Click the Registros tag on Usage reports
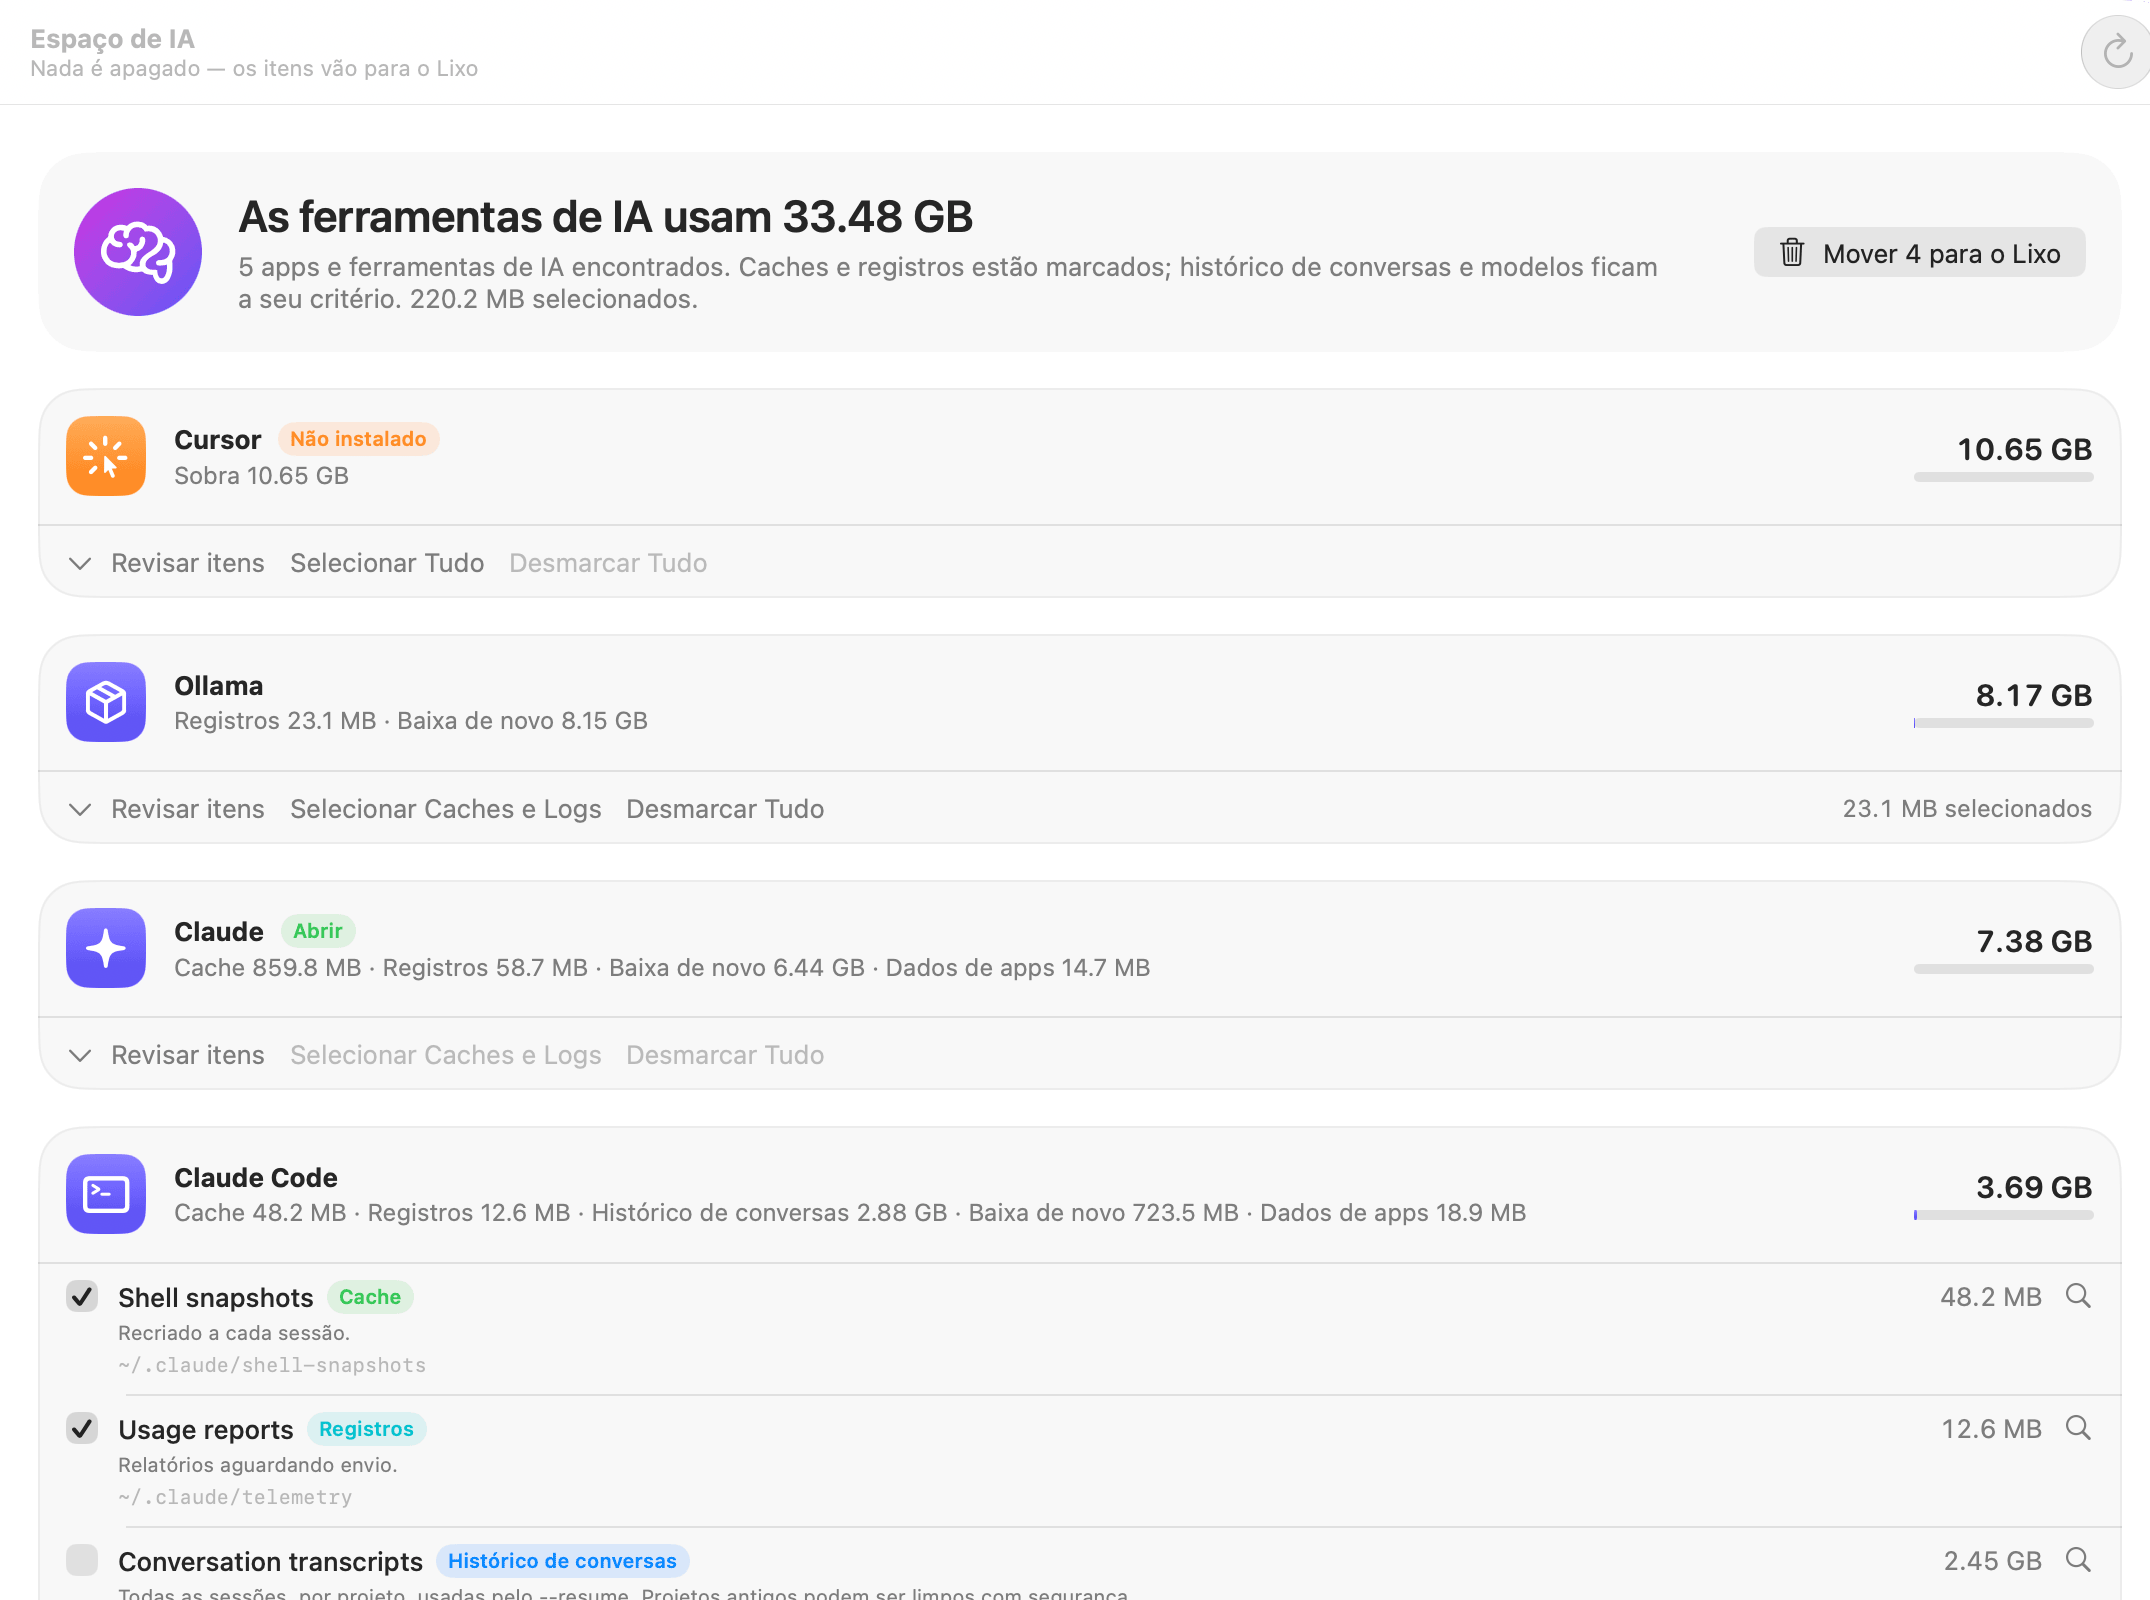The height and width of the screenshot is (1600, 2150). (x=366, y=1429)
